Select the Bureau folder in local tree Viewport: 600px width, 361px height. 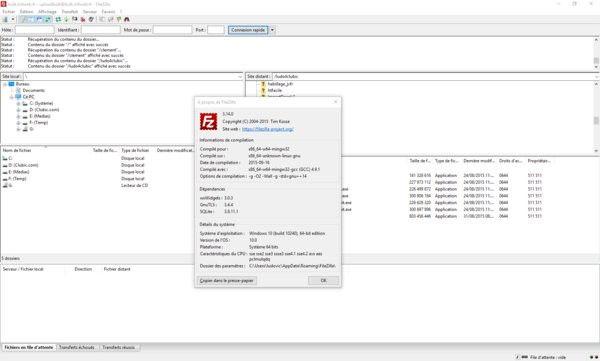[22, 84]
